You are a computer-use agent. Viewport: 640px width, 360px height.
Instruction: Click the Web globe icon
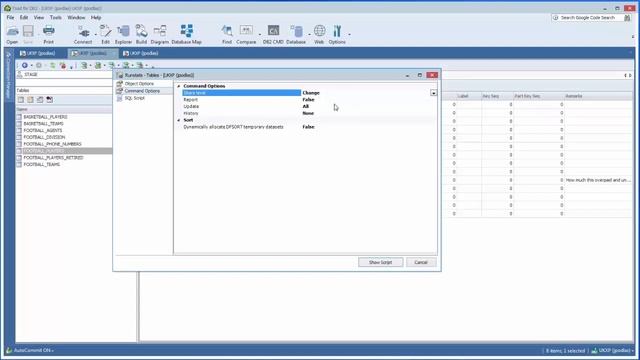click(319, 31)
